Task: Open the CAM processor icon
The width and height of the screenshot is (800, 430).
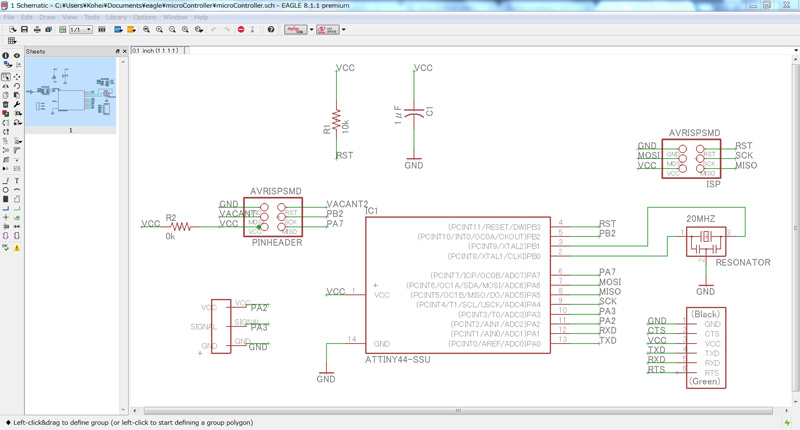Action: [x=48, y=30]
